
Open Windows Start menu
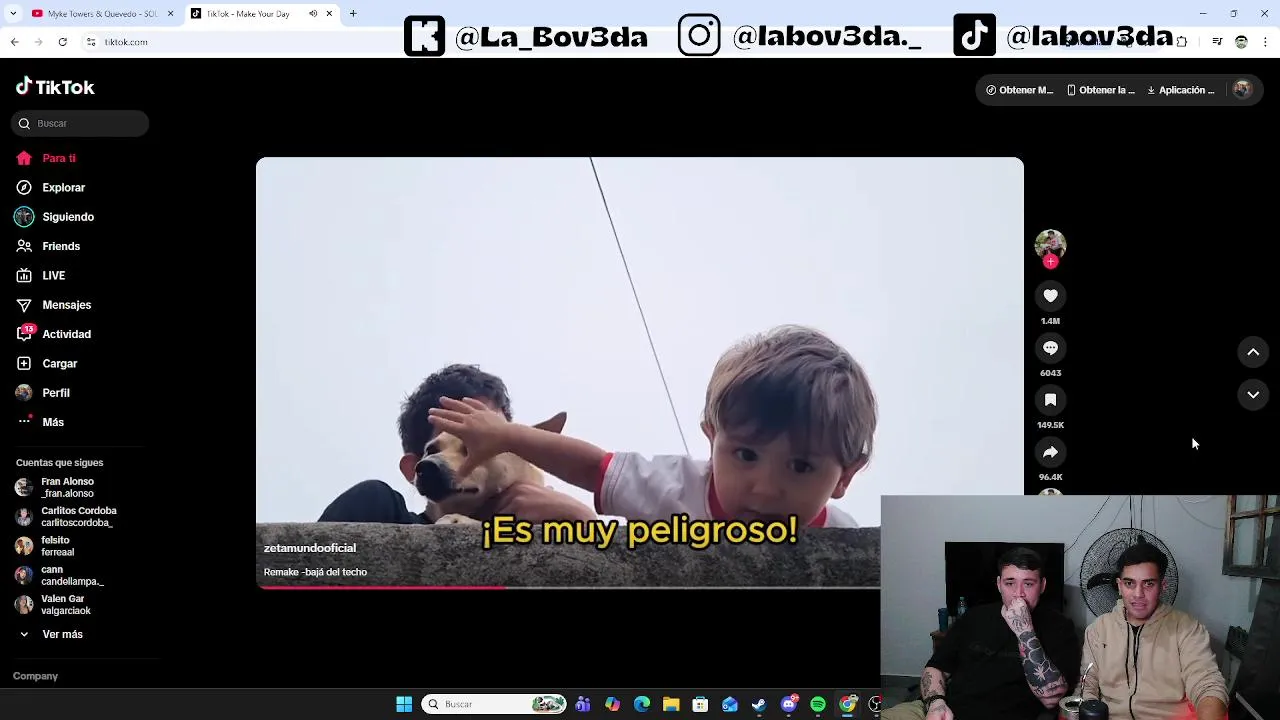click(404, 704)
